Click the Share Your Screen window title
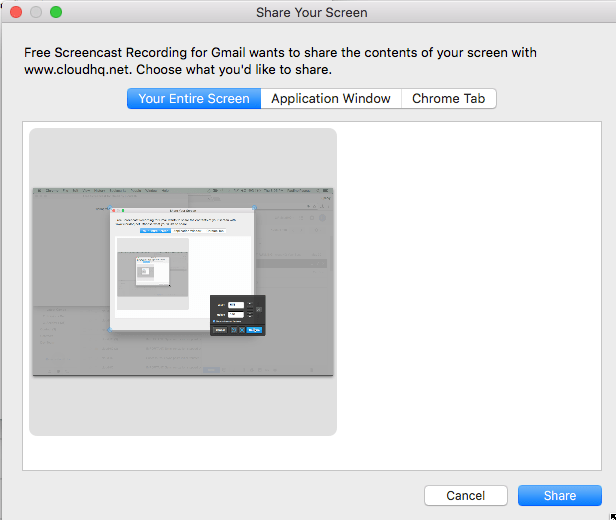 click(x=312, y=13)
